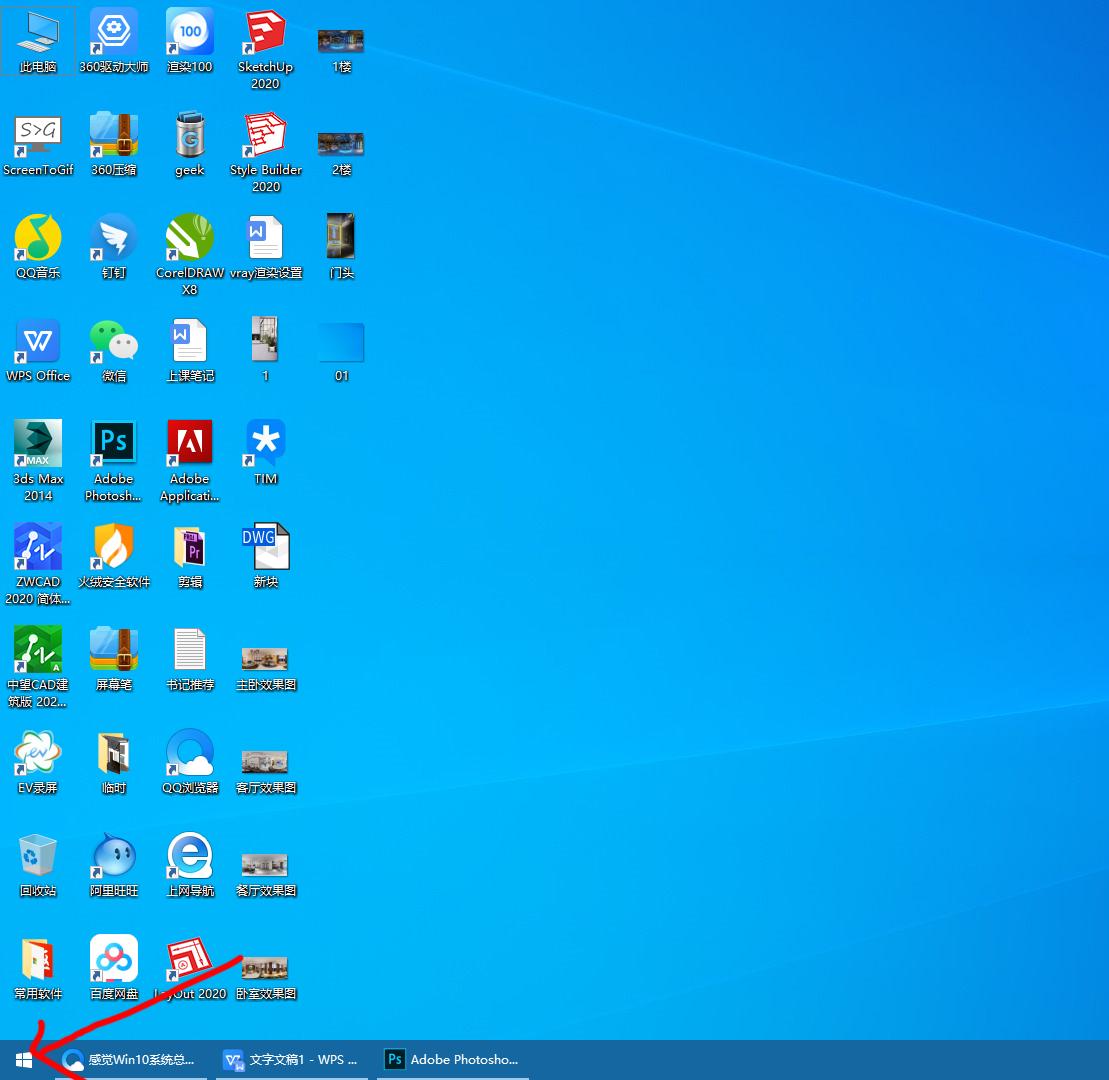Image resolution: width=1109 pixels, height=1080 pixels.
Task: Open 火绒安全软件 security software
Action: 113,548
